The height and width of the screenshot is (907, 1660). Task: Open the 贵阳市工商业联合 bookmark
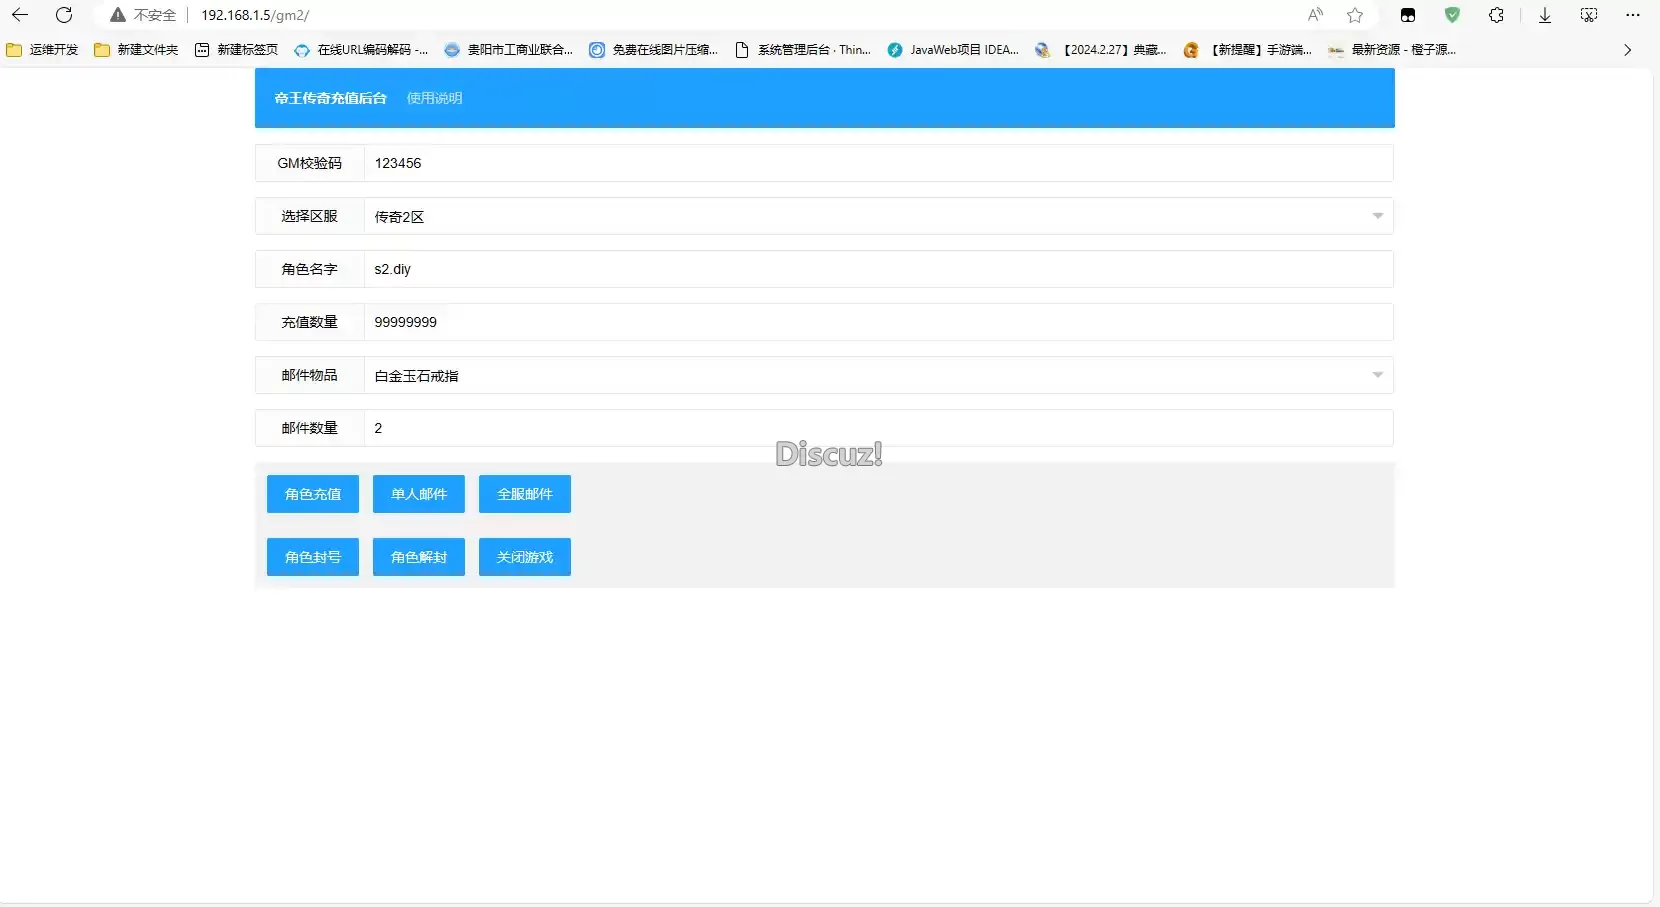pyautogui.click(x=508, y=50)
